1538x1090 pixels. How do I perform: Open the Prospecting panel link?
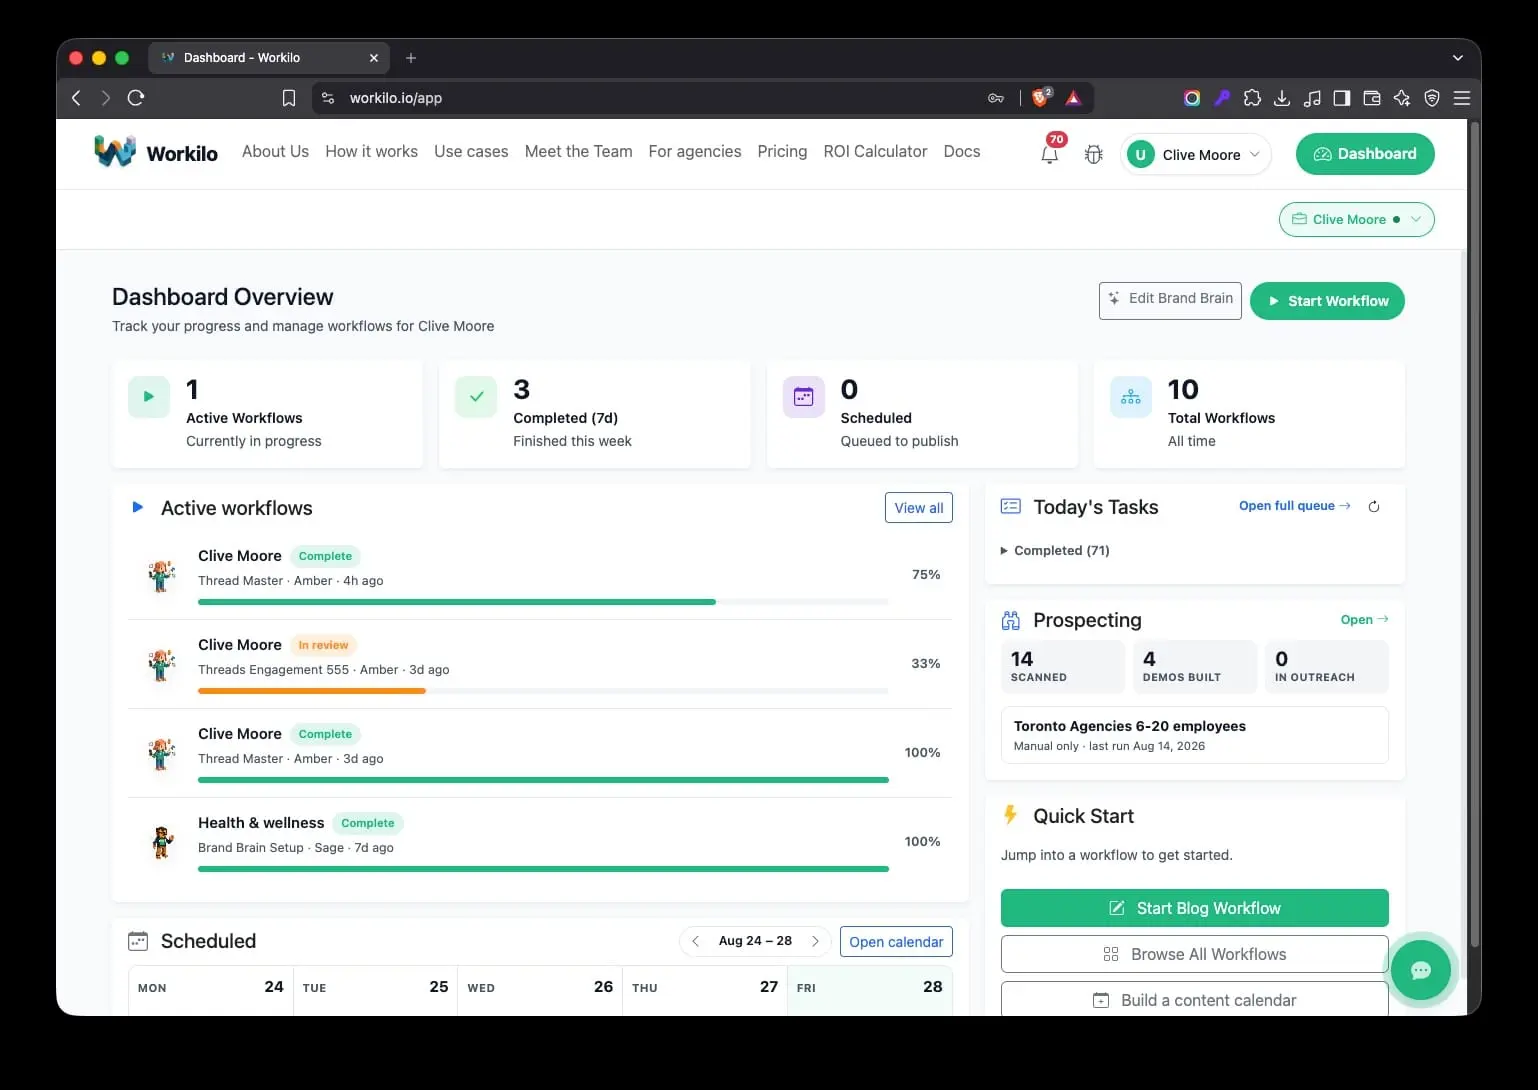click(x=1364, y=619)
